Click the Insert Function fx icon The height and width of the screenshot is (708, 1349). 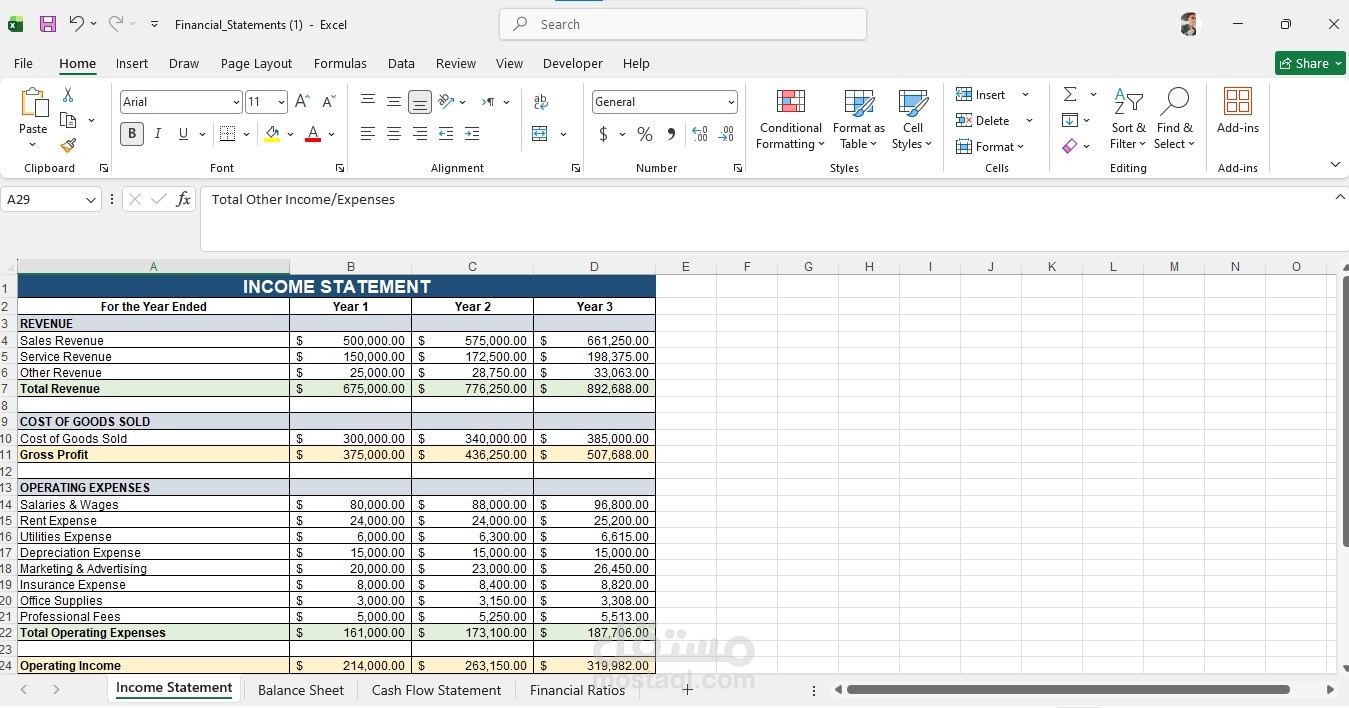tap(183, 200)
